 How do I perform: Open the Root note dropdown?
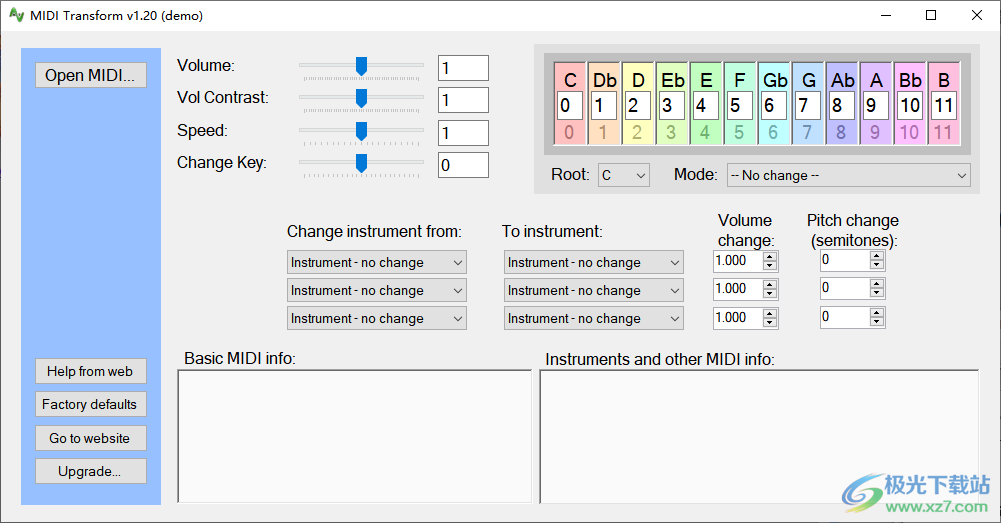click(x=624, y=175)
